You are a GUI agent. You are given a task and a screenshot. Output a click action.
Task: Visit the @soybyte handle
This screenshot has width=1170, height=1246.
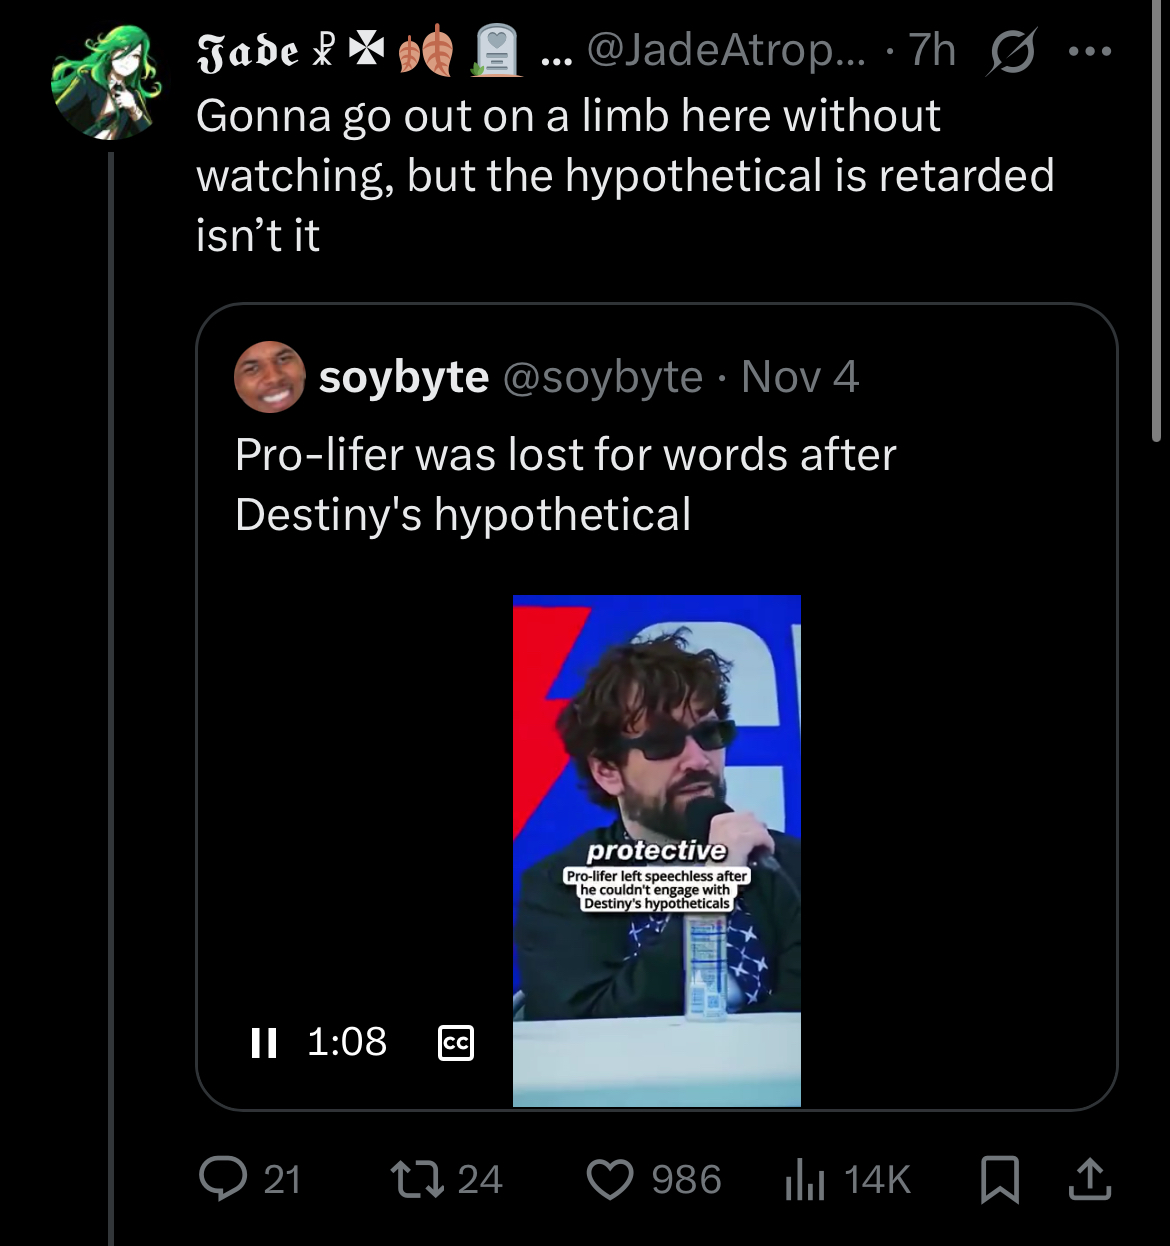(603, 377)
